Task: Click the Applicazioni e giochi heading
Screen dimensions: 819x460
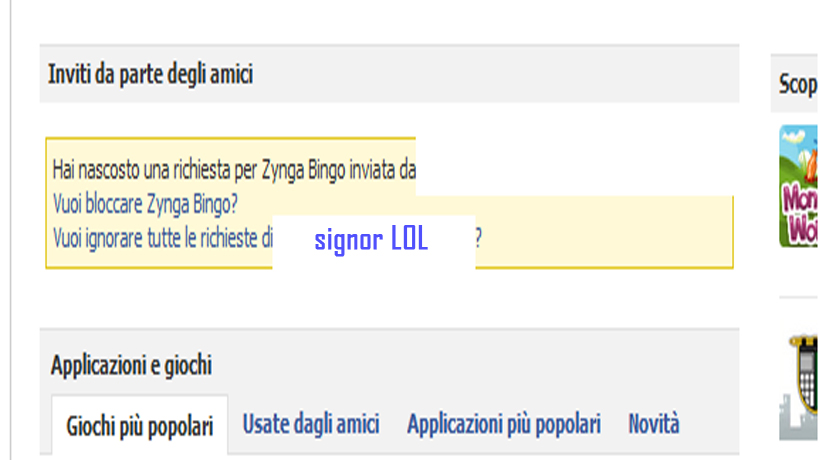Action: click(131, 365)
